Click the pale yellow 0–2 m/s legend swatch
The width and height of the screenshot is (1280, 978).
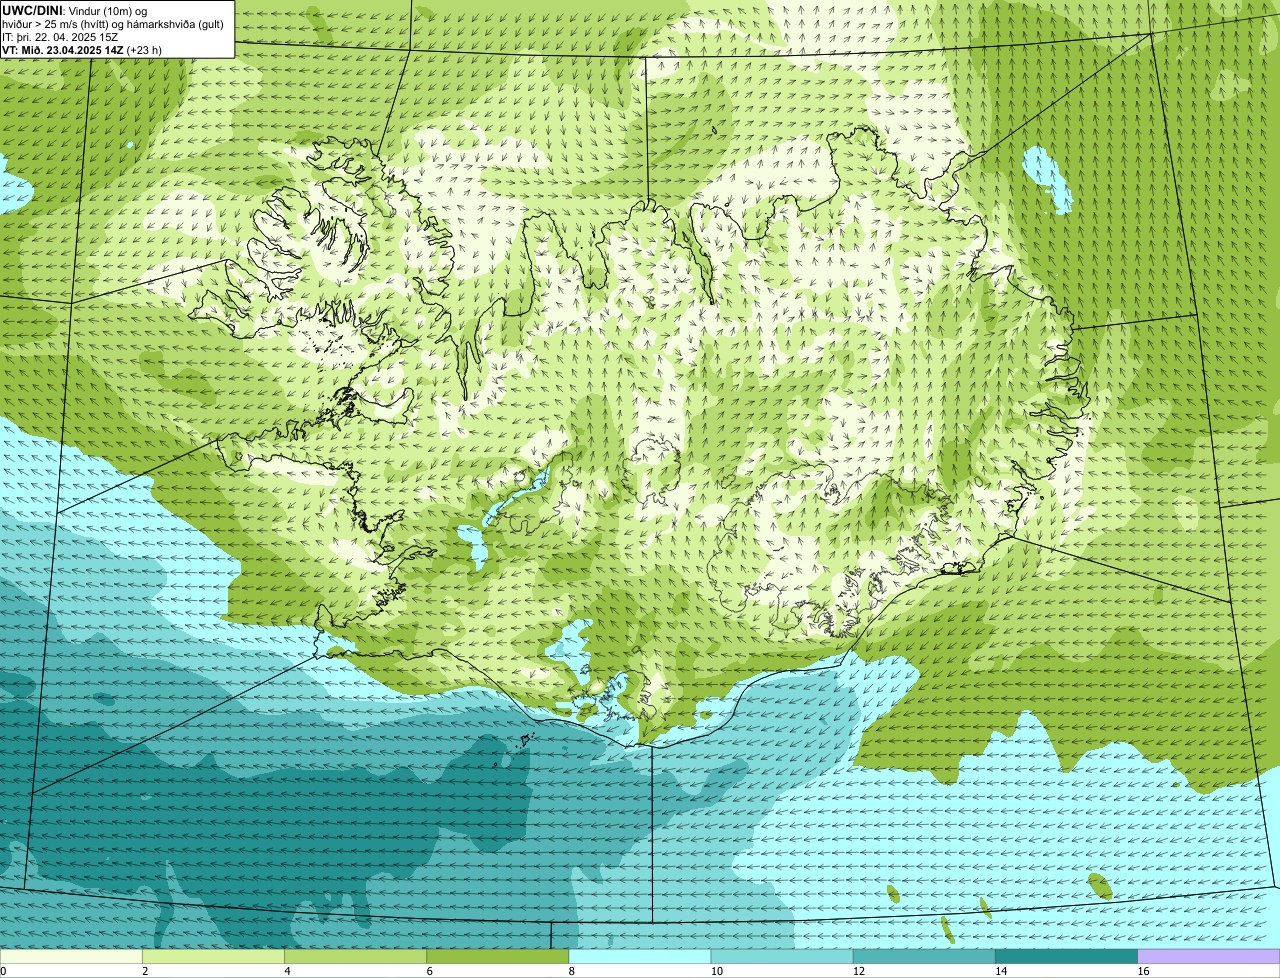[x=71, y=957]
